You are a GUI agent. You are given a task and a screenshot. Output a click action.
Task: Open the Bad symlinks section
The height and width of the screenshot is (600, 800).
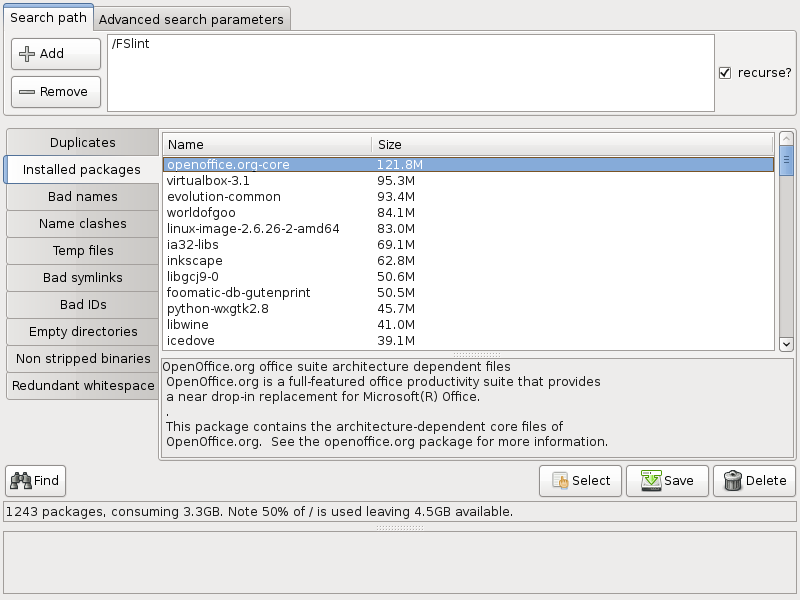coord(82,277)
